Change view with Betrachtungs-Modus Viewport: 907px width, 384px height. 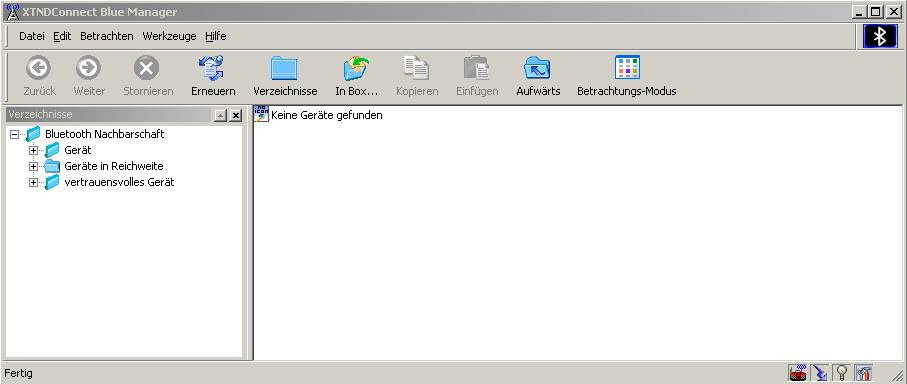626,76
